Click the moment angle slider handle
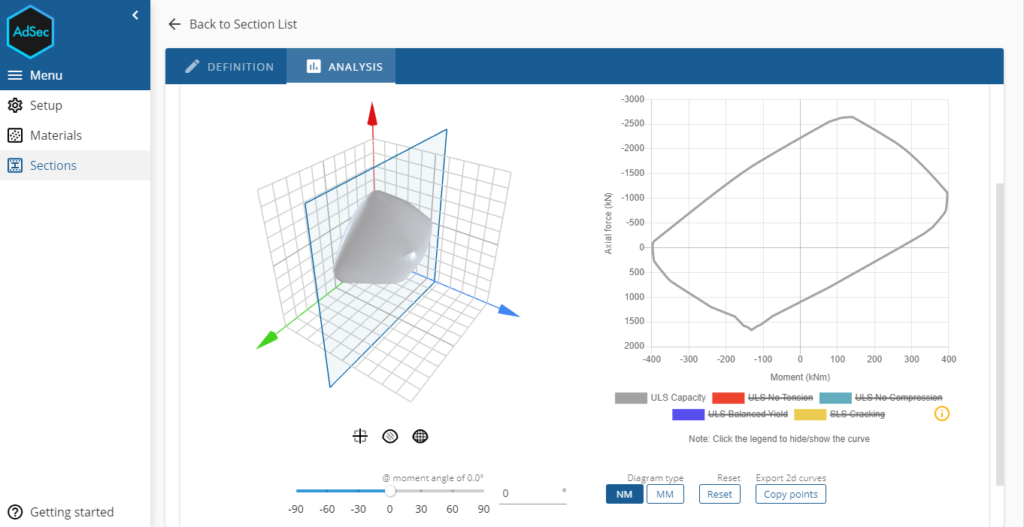Viewport: 1024px width, 527px height. (x=390, y=491)
